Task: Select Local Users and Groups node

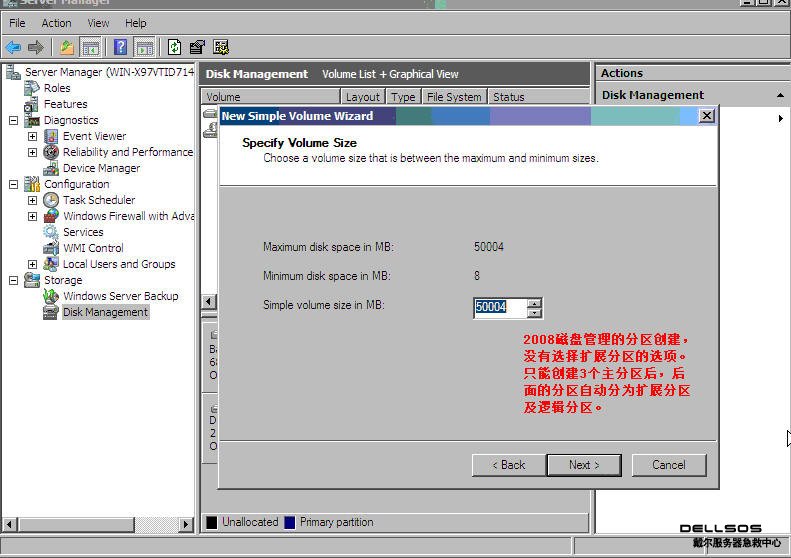Action: pos(119,264)
